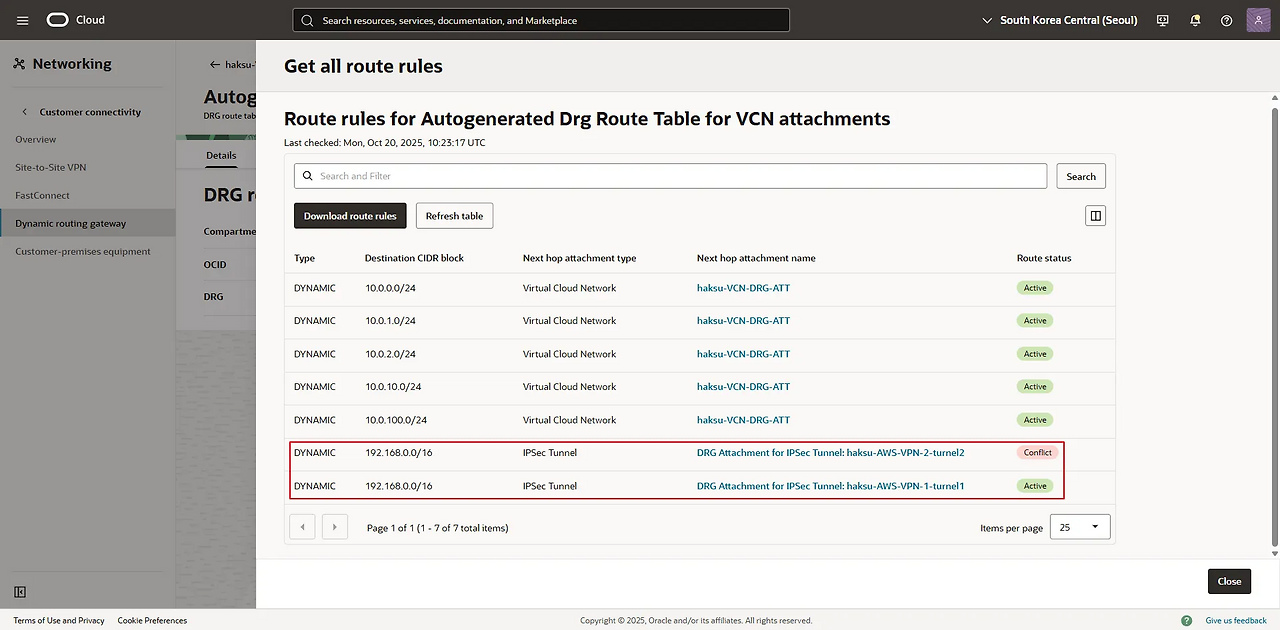The height and width of the screenshot is (630, 1280).
Task: Click the back arrow next to haksu
Action: coord(214,64)
